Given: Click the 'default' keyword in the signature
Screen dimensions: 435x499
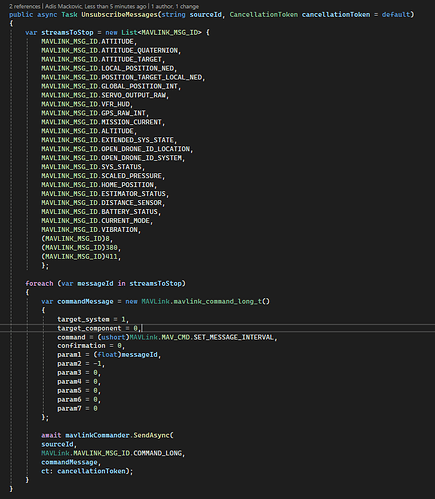Looking at the screenshot, I should coord(396,15).
